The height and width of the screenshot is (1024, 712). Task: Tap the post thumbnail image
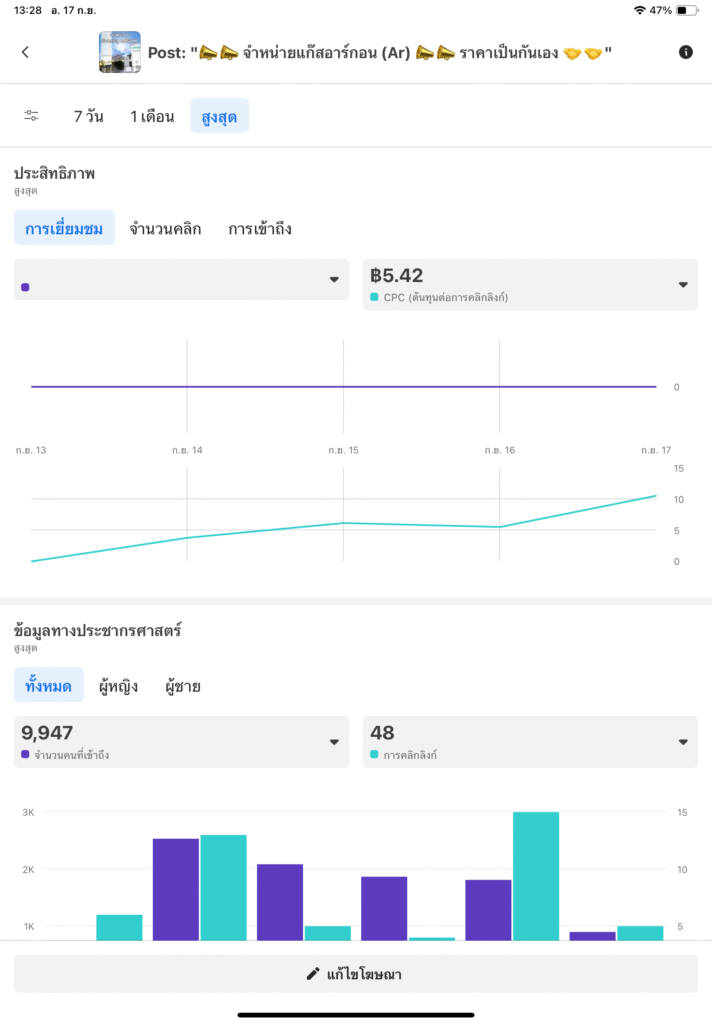coord(119,52)
